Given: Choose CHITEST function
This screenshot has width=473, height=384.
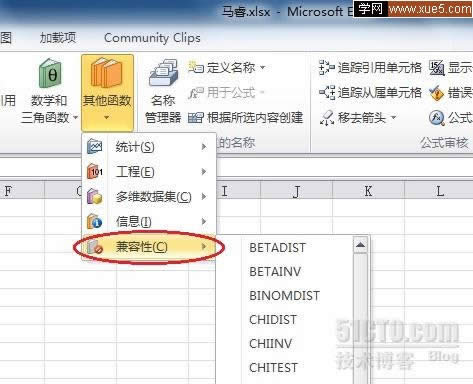Looking at the screenshot, I should 273,368.
